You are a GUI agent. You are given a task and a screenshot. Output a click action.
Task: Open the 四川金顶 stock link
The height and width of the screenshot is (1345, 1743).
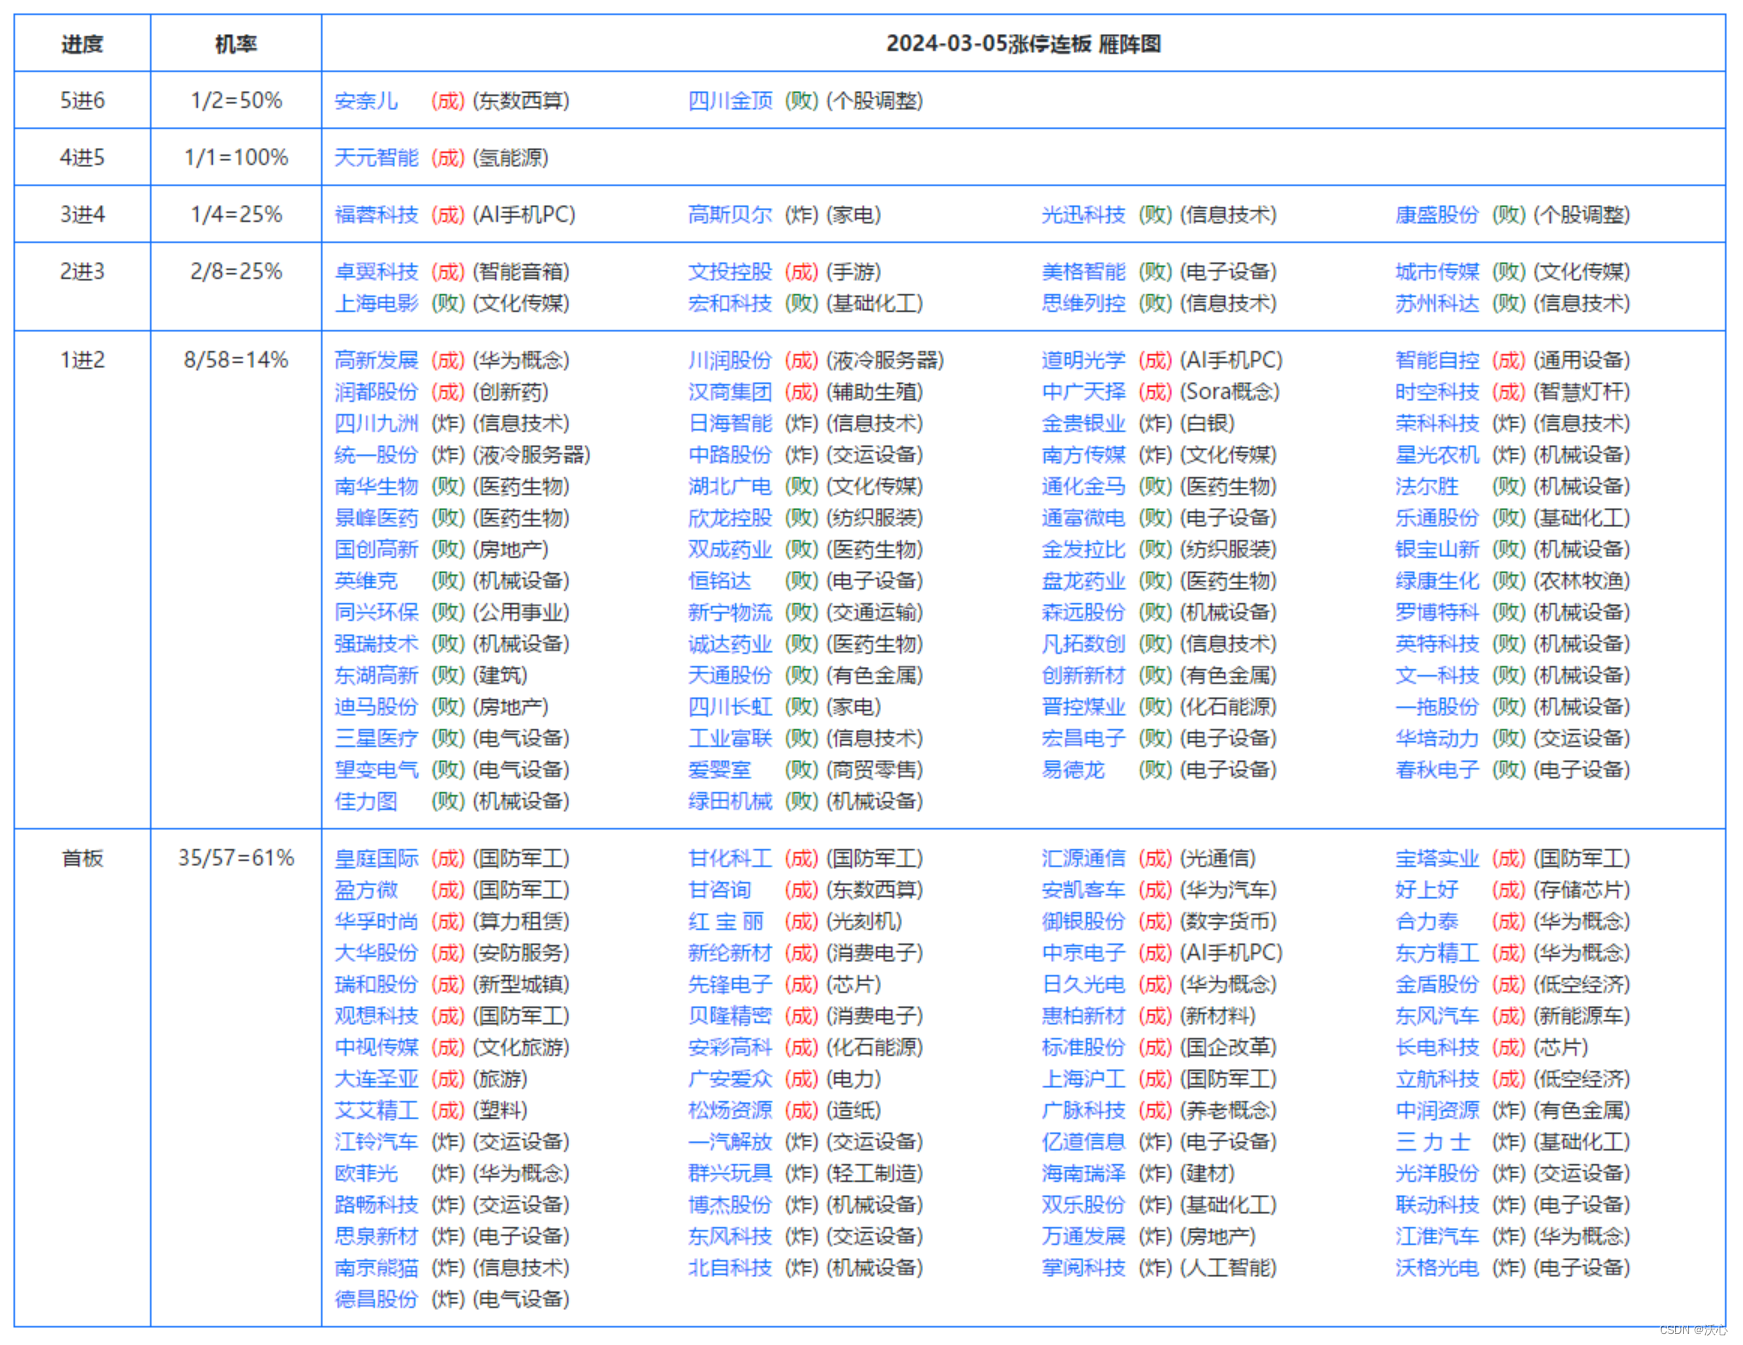tap(730, 101)
